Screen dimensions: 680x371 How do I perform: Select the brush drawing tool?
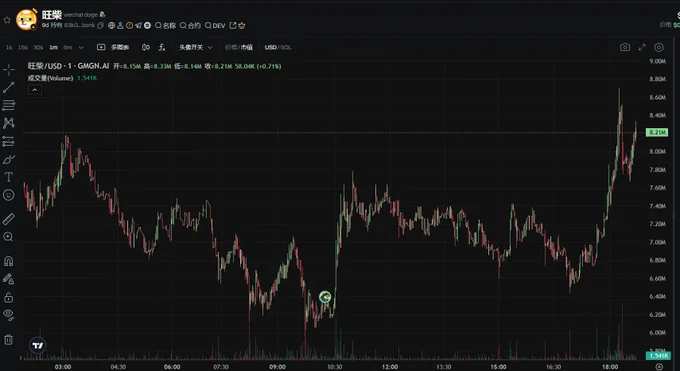(x=9, y=159)
